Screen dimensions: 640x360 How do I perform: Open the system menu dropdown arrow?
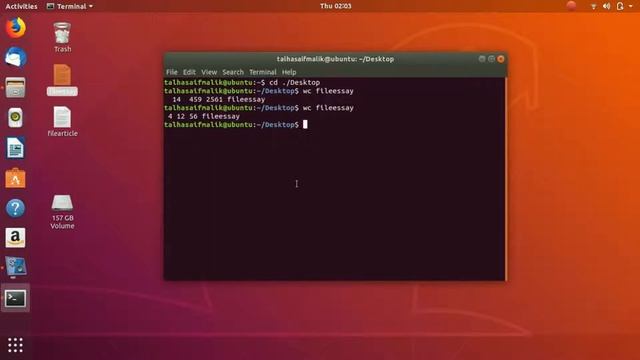[630, 6]
